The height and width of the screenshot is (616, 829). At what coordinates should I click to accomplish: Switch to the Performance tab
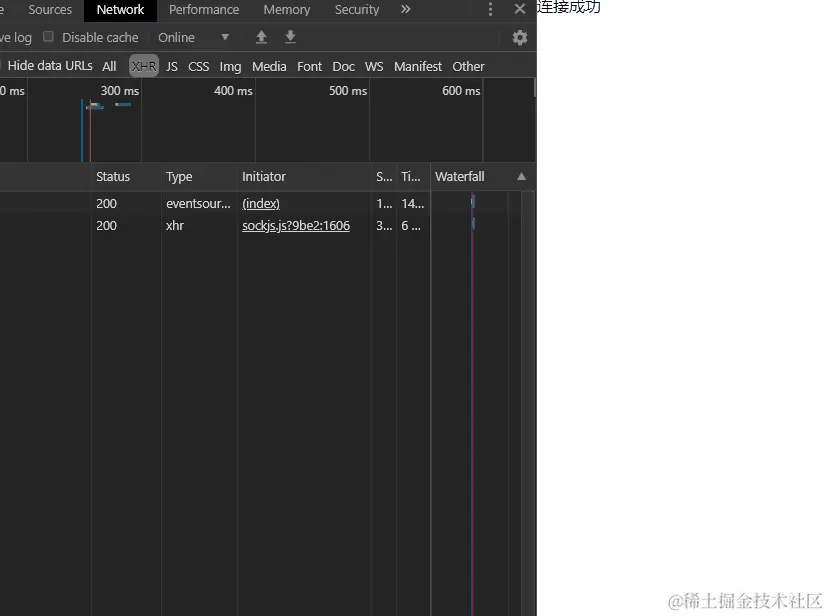[x=204, y=10]
